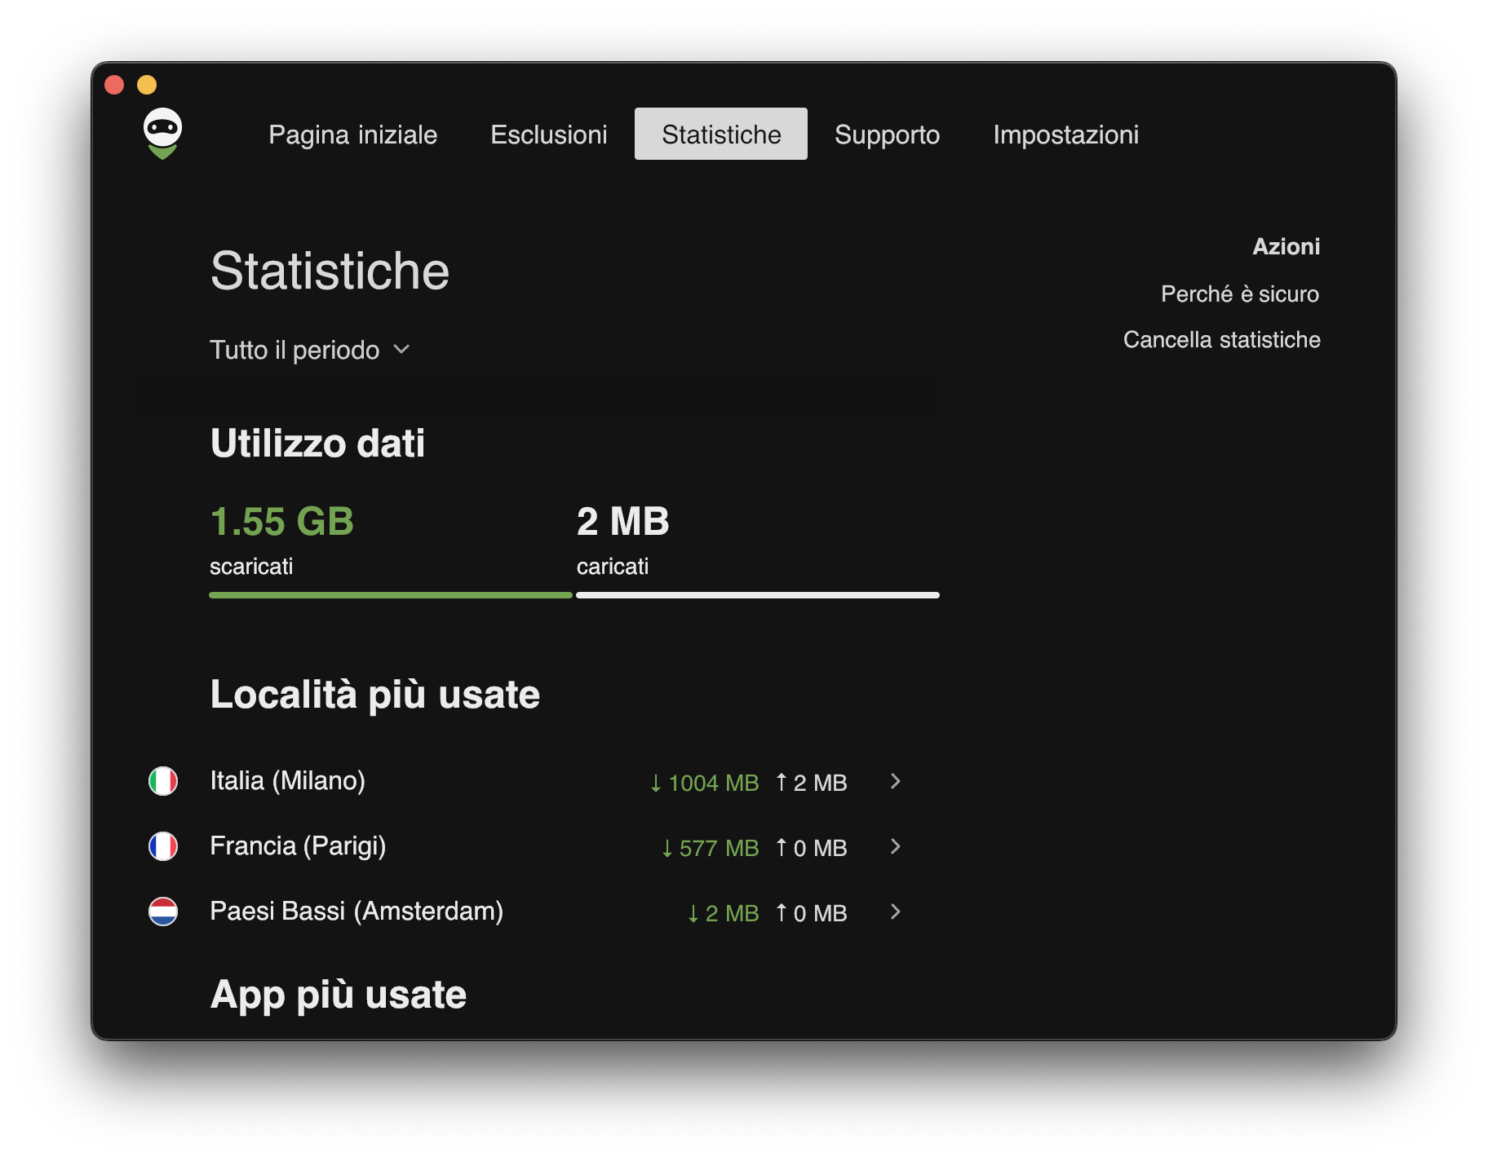This screenshot has height=1161, width=1488.
Task: Click the Perché è sicuro link
Action: (x=1239, y=294)
